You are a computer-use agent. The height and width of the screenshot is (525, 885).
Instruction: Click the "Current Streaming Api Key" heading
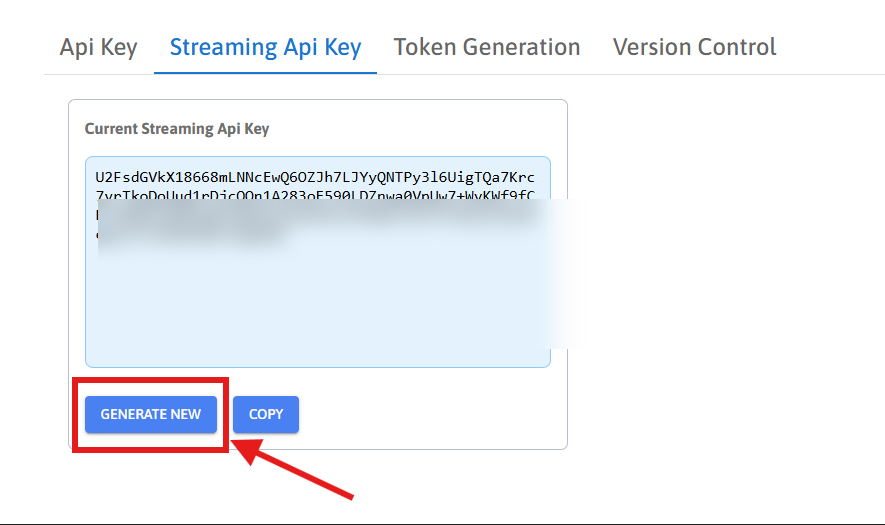(177, 129)
